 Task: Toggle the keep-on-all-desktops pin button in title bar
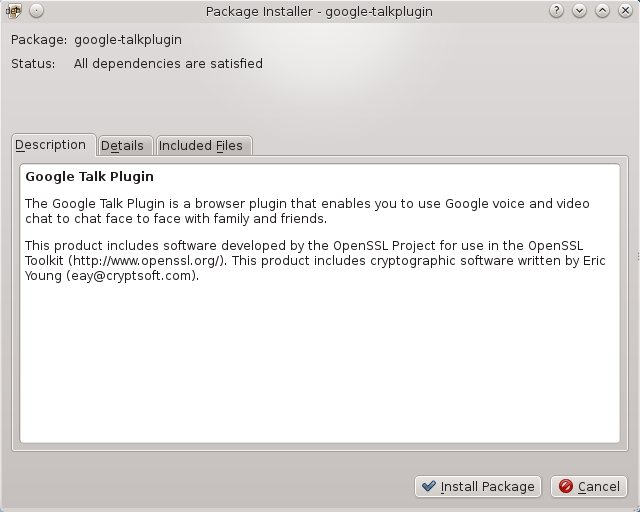tap(37, 11)
